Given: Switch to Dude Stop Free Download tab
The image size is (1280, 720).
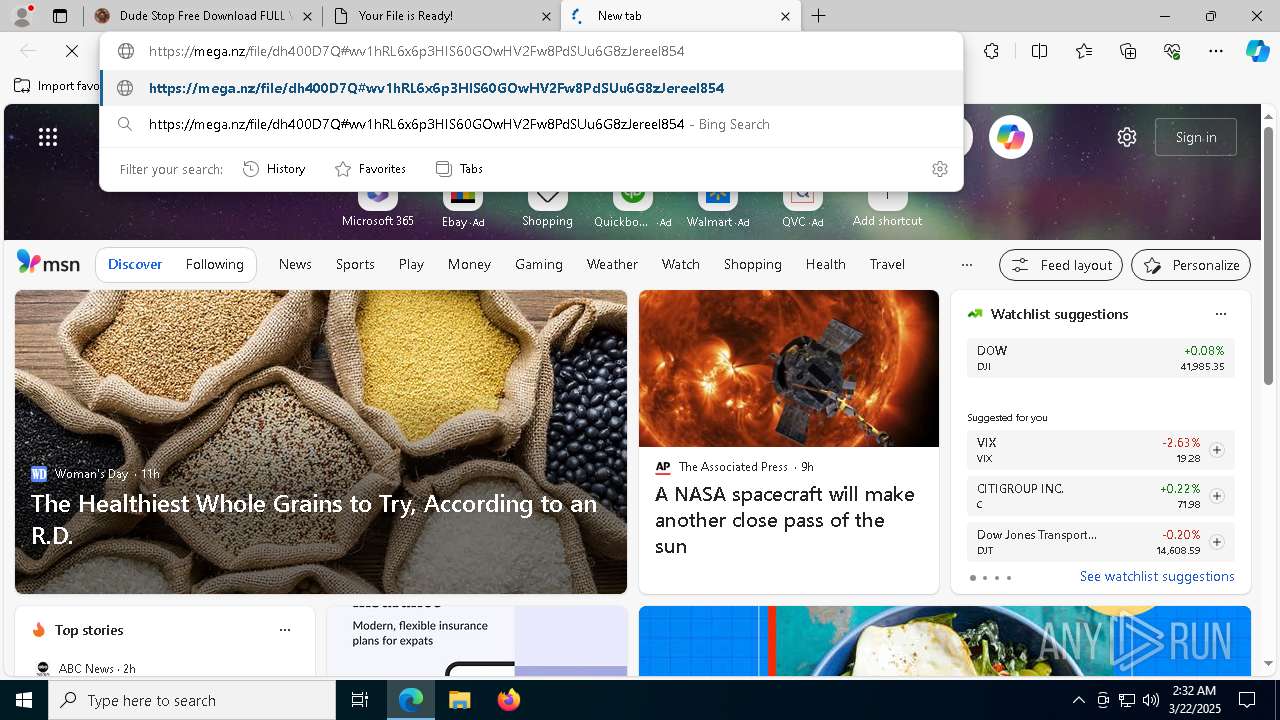Looking at the screenshot, I should [201, 16].
